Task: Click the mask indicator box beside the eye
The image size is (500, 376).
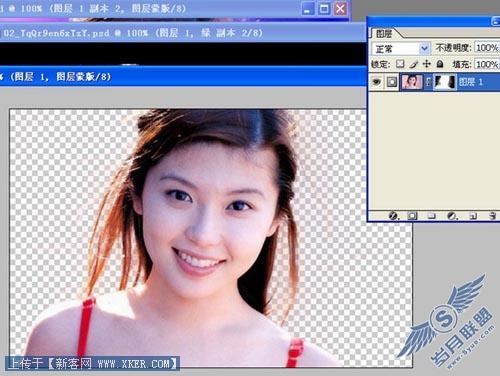Action: (392, 82)
